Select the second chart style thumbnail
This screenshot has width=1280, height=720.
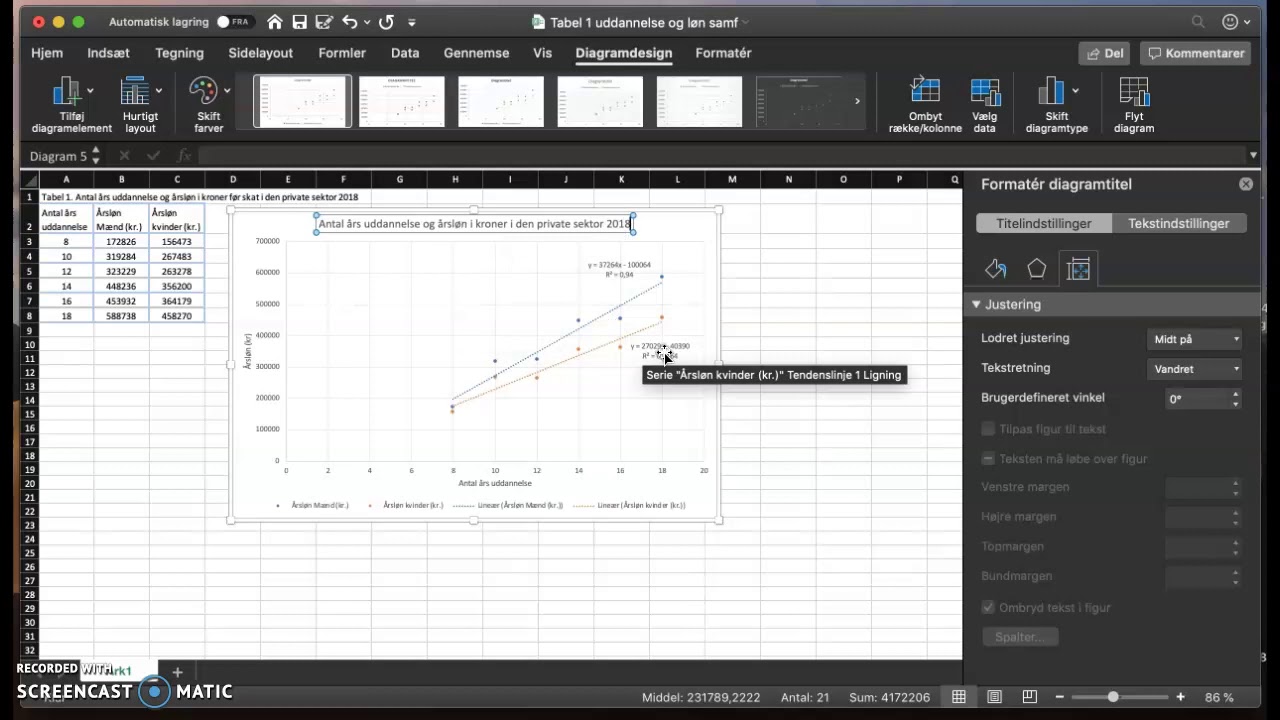[402, 101]
